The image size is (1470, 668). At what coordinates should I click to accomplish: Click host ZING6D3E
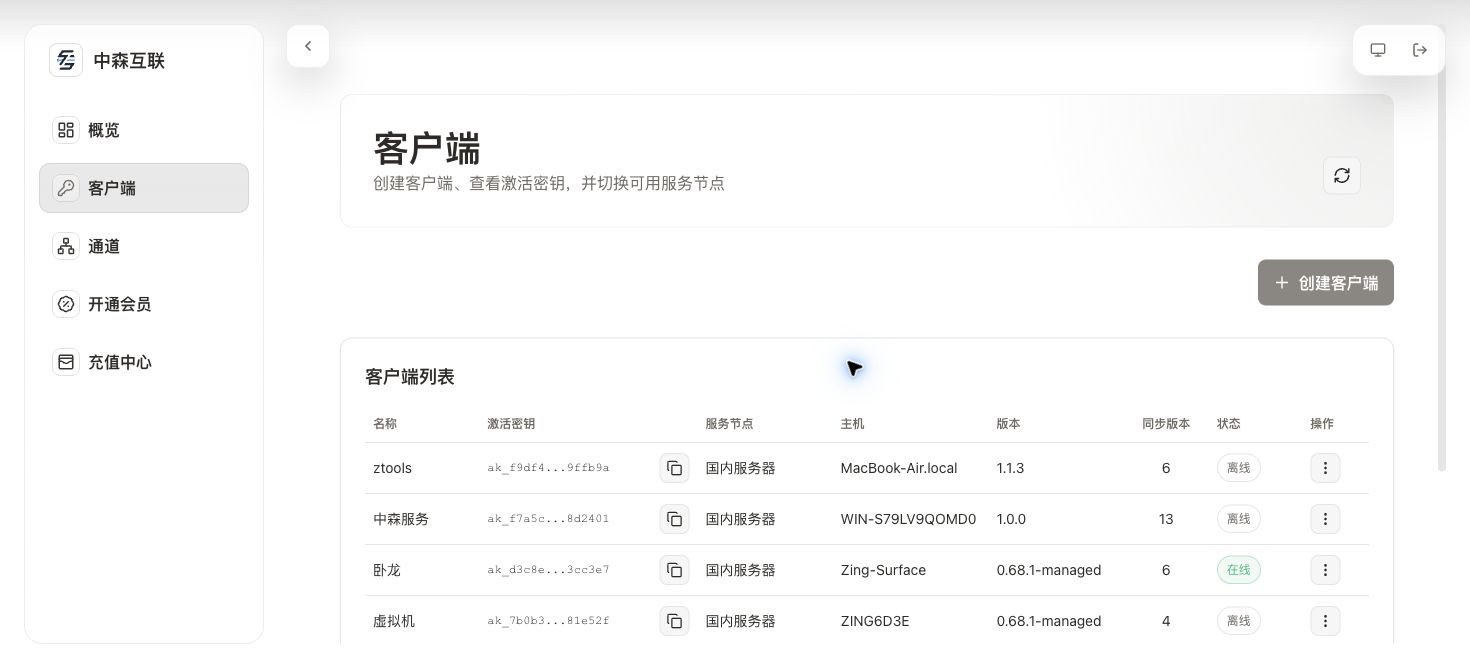875,621
